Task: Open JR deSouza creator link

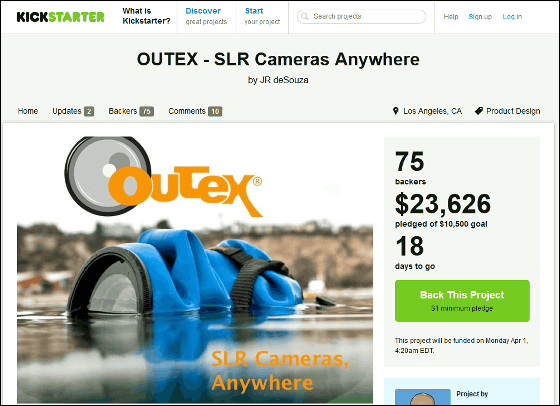Action: coord(284,80)
